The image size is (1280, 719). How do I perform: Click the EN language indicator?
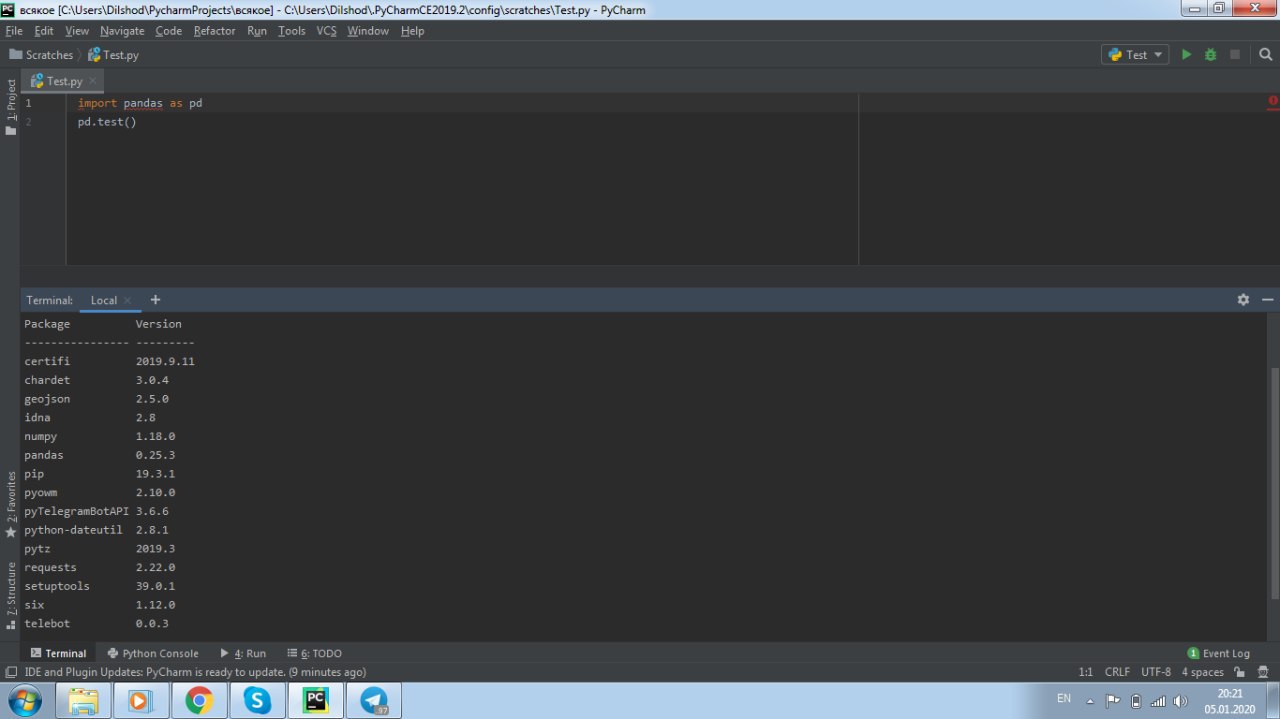pyautogui.click(x=1063, y=698)
